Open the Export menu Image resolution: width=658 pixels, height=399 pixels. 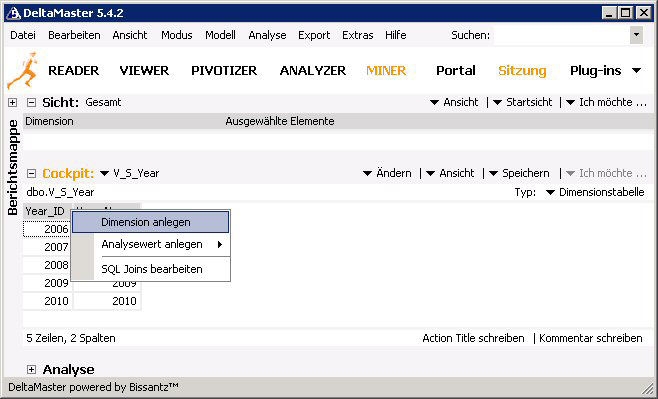pyautogui.click(x=314, y=35)
